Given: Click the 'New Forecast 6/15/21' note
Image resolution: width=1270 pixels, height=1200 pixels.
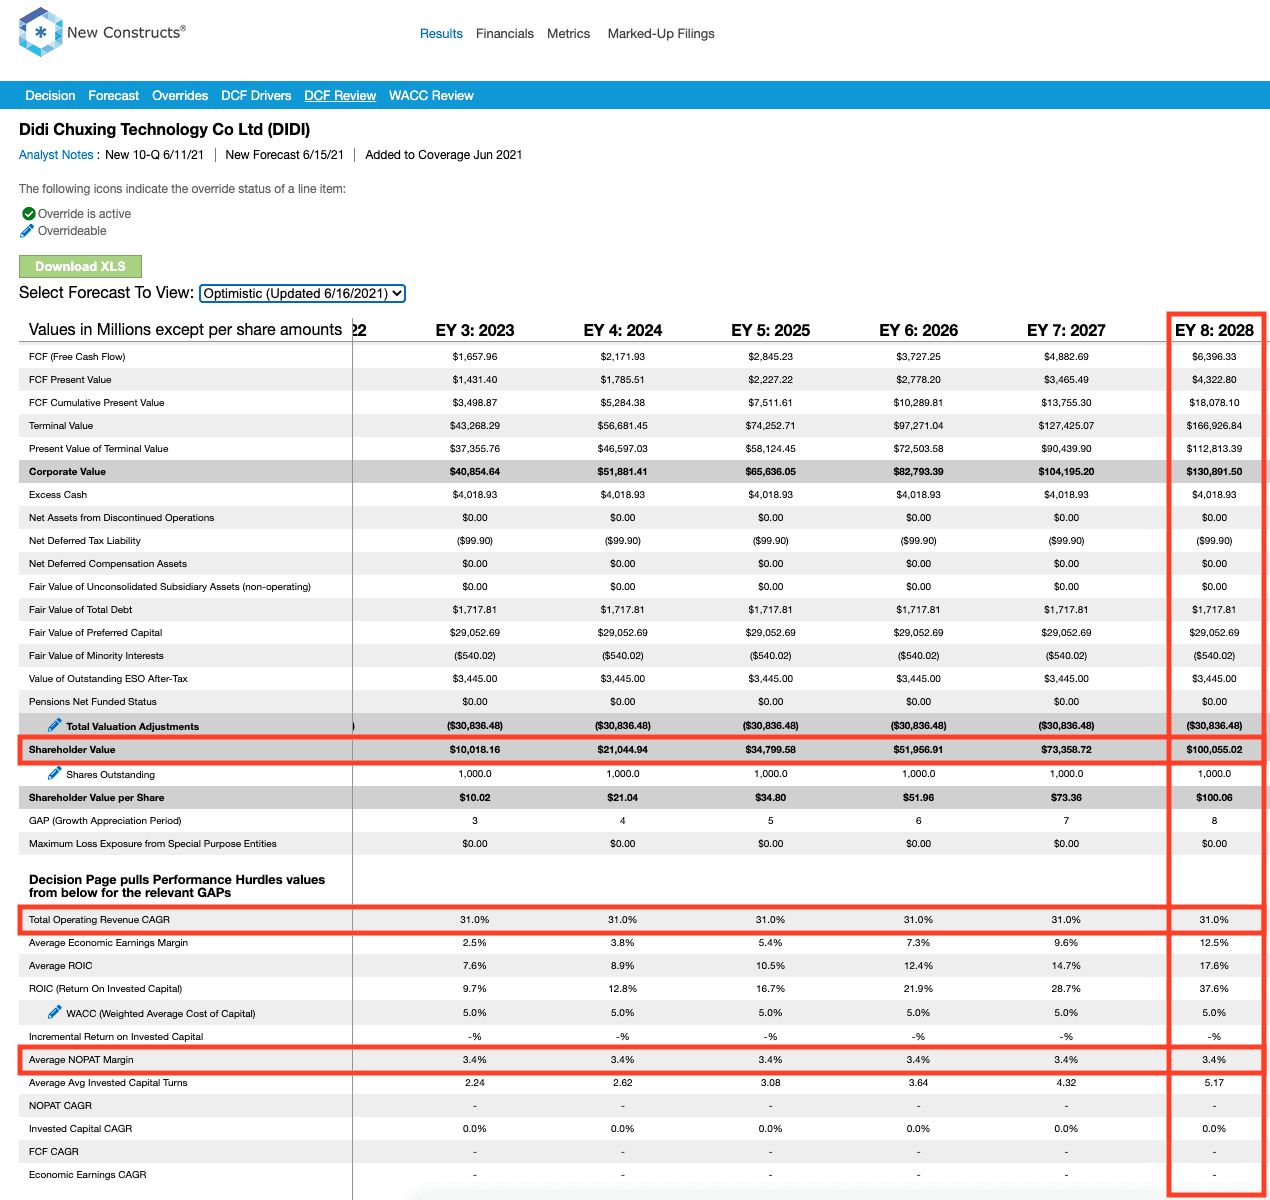Looking at the screenshot, I should 284,155.
